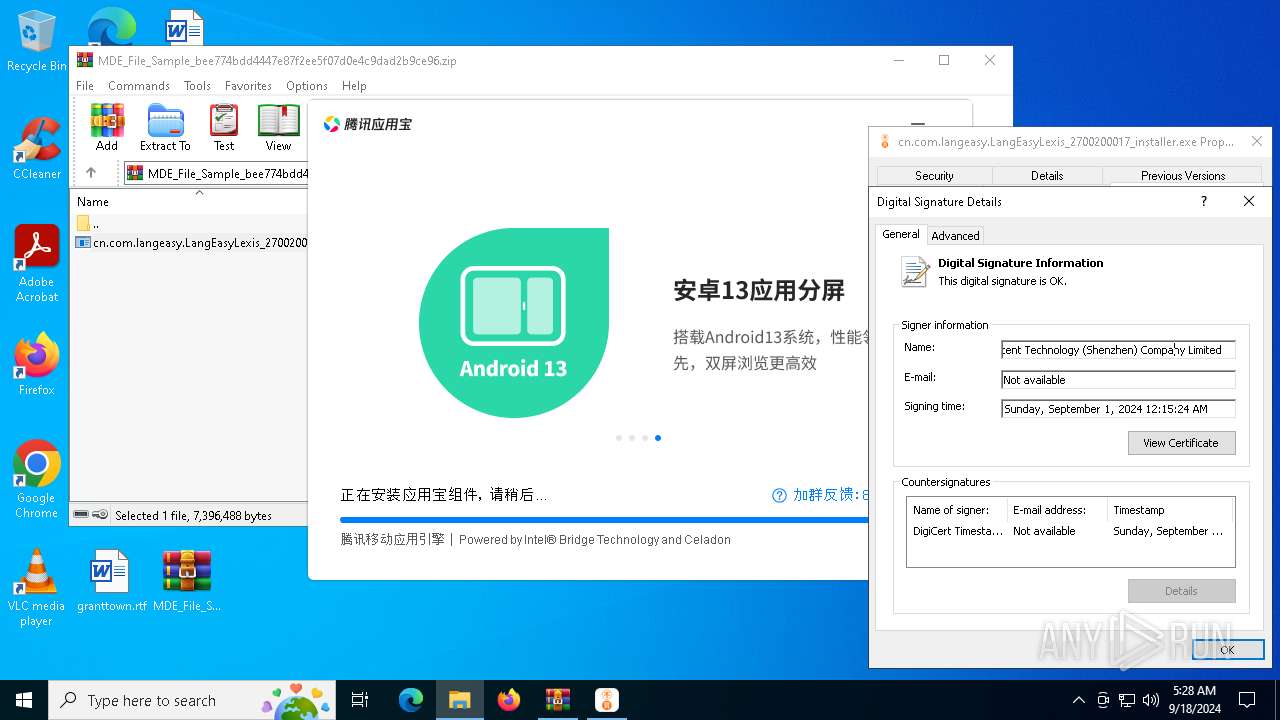Click the installation progress bar
The height and width of the screenshot is (720, 1280).
[x=604, y=520]
